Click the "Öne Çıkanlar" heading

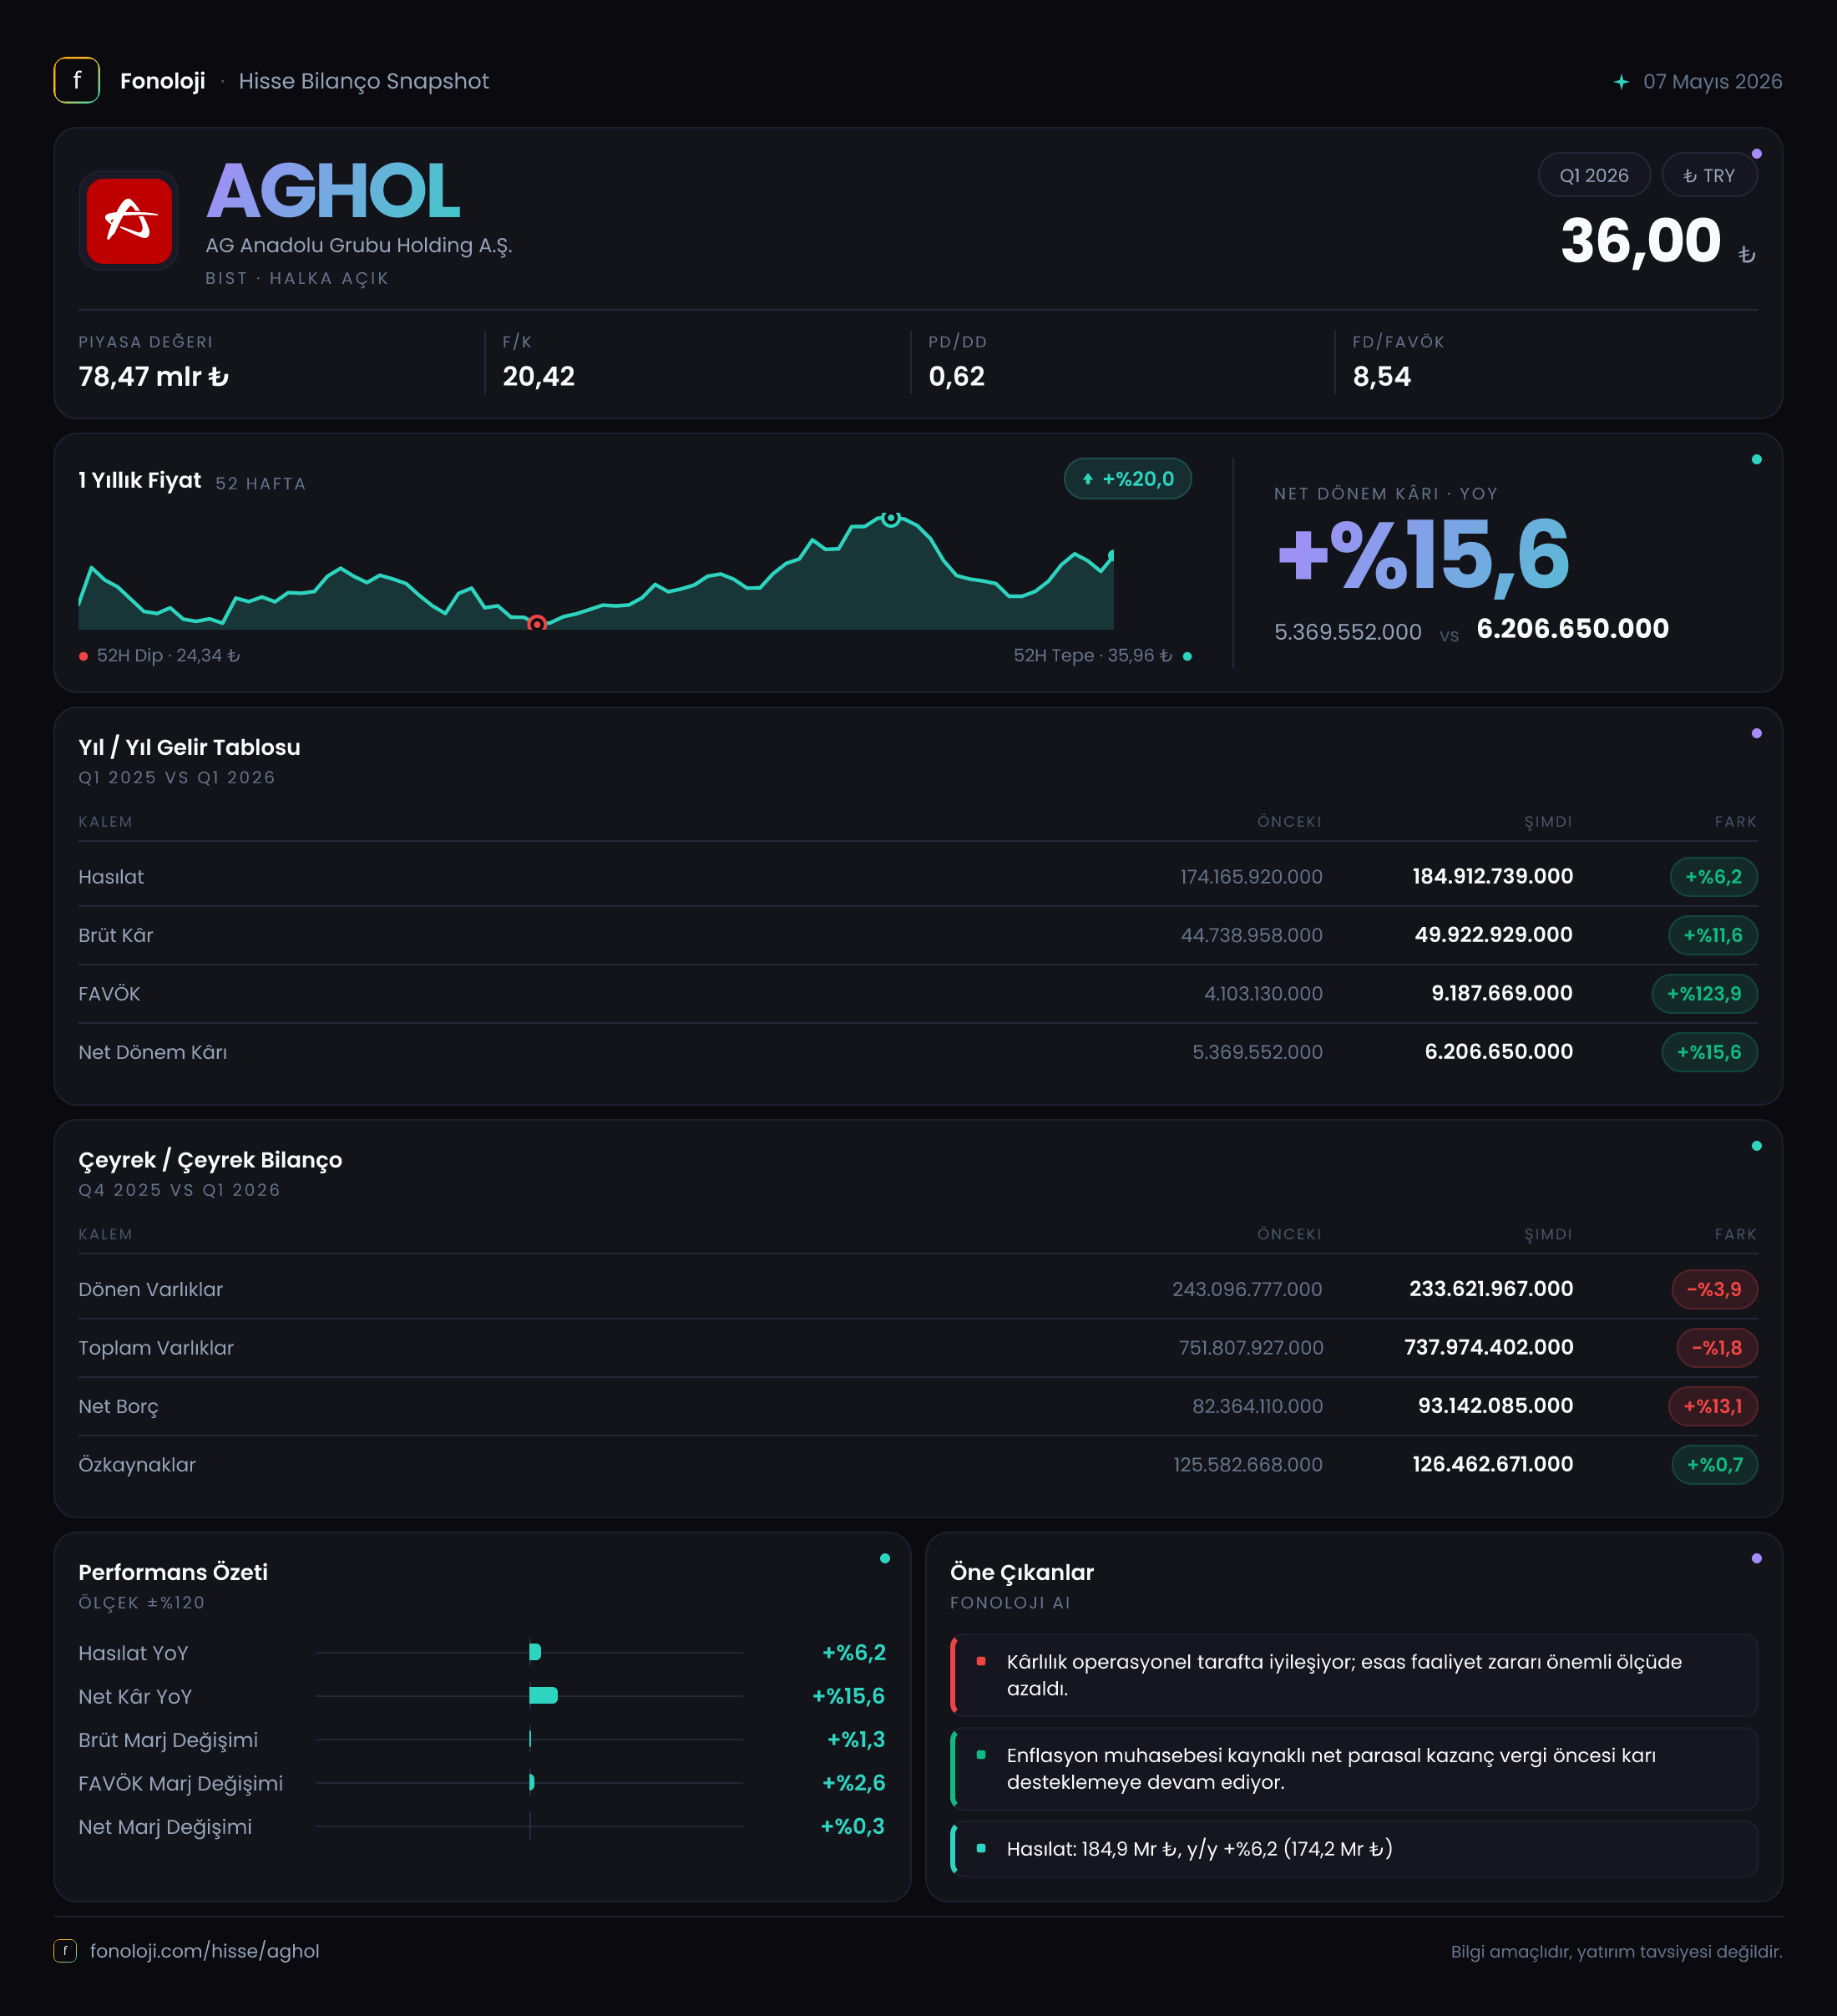tap(1022, 1572)
